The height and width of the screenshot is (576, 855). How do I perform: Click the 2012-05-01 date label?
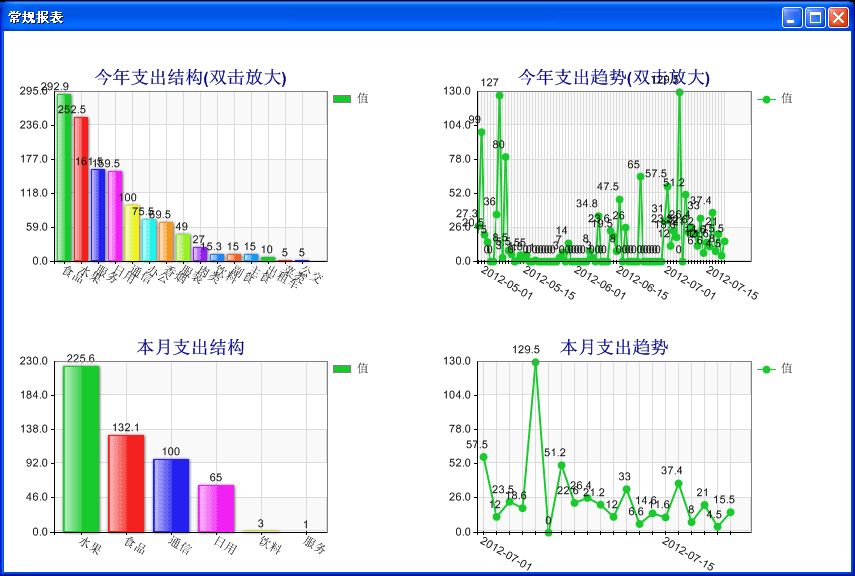(507, 283)
